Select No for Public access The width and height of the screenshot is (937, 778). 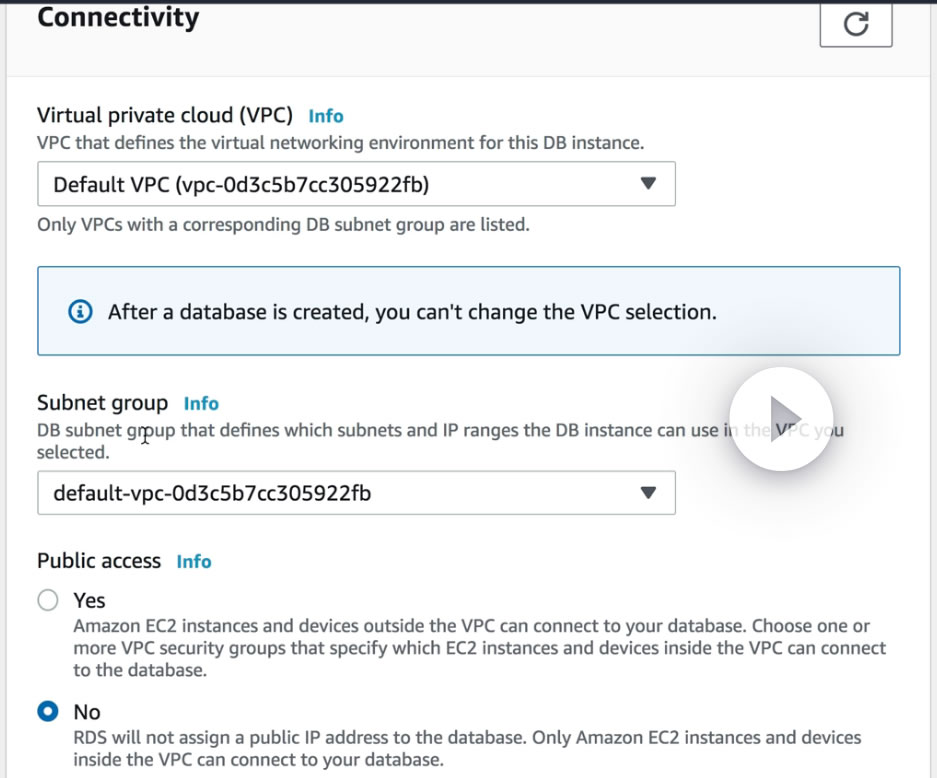click(47, 712)
